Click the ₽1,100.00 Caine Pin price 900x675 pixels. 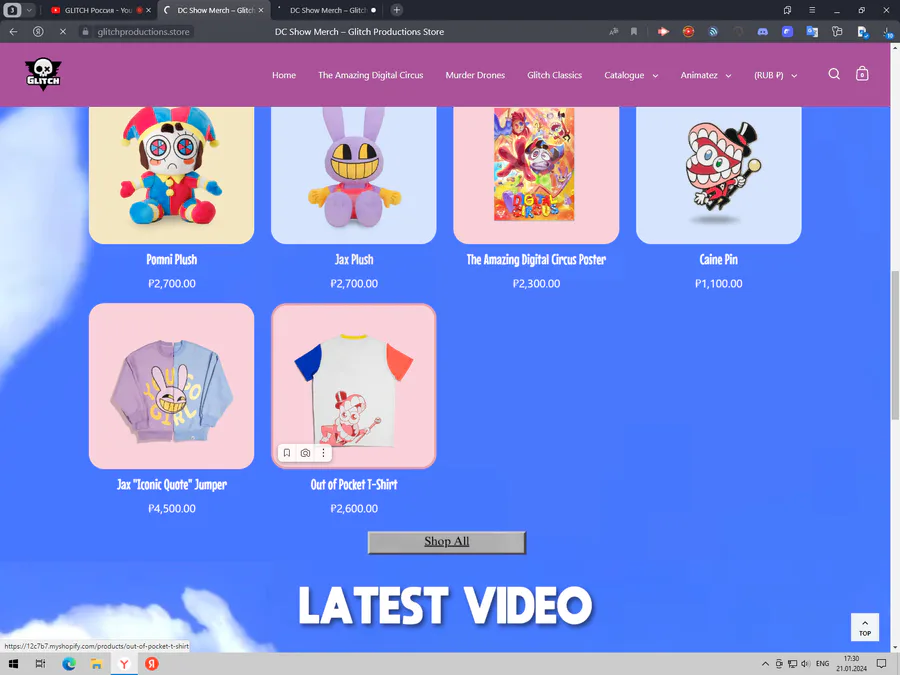[x=719, y=284]
